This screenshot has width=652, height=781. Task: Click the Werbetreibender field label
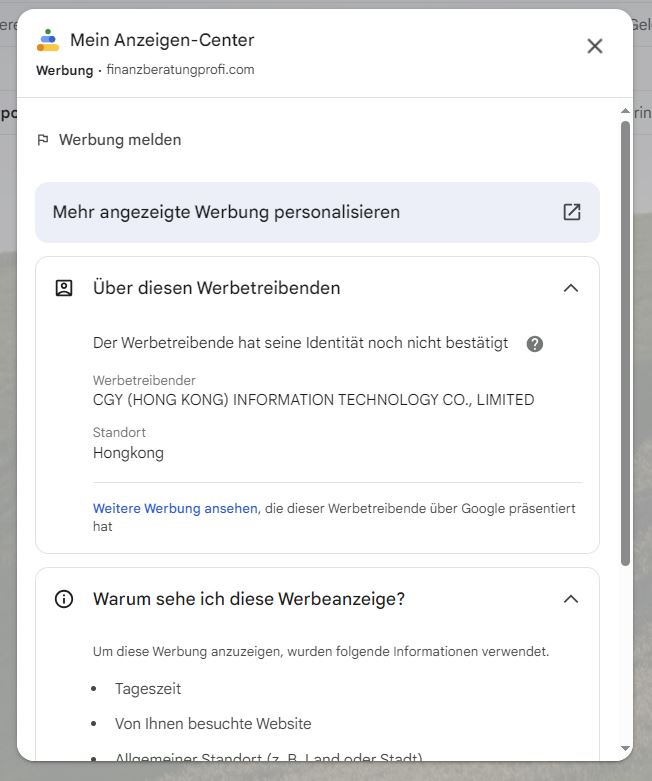(144, 381)
